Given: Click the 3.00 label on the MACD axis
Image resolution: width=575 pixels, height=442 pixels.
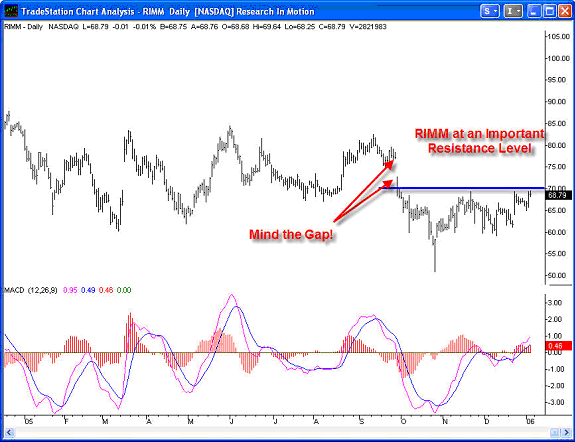Looking at the screenshot, I should pyautogui.click(x=555, y=303).
